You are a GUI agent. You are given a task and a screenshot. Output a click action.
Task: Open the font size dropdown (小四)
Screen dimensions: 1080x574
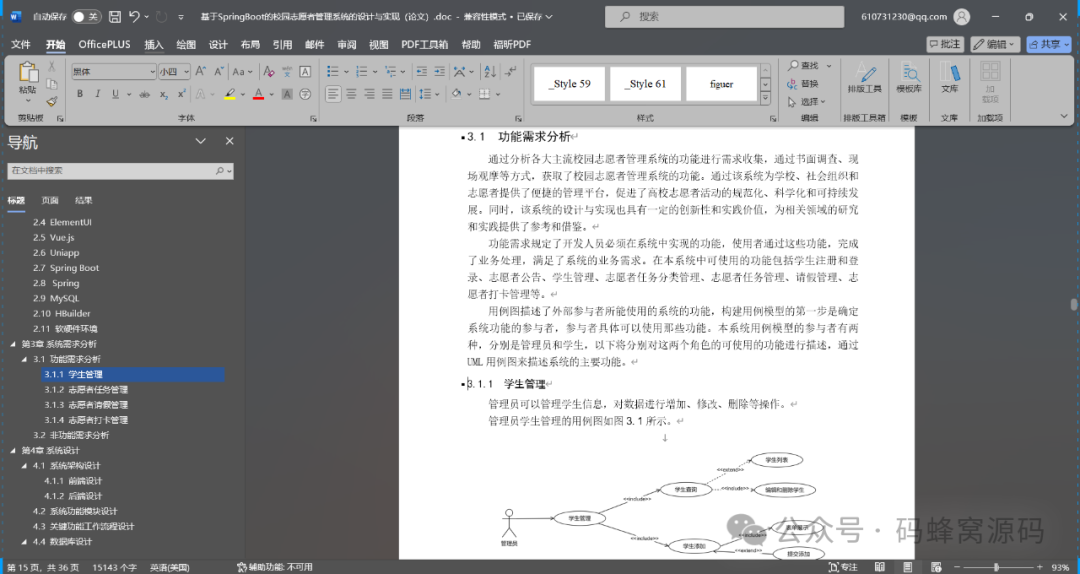(186, 71)
